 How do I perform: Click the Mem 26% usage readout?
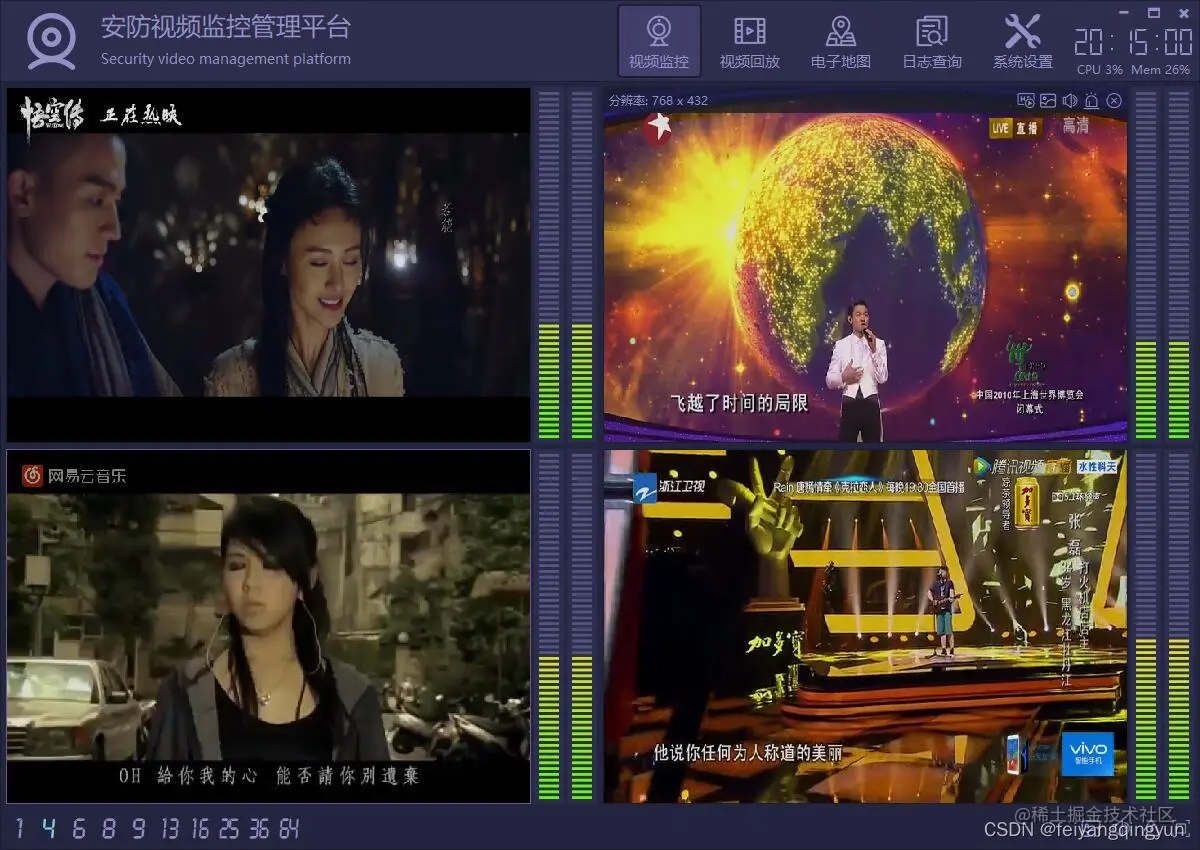coord(1160,70)
